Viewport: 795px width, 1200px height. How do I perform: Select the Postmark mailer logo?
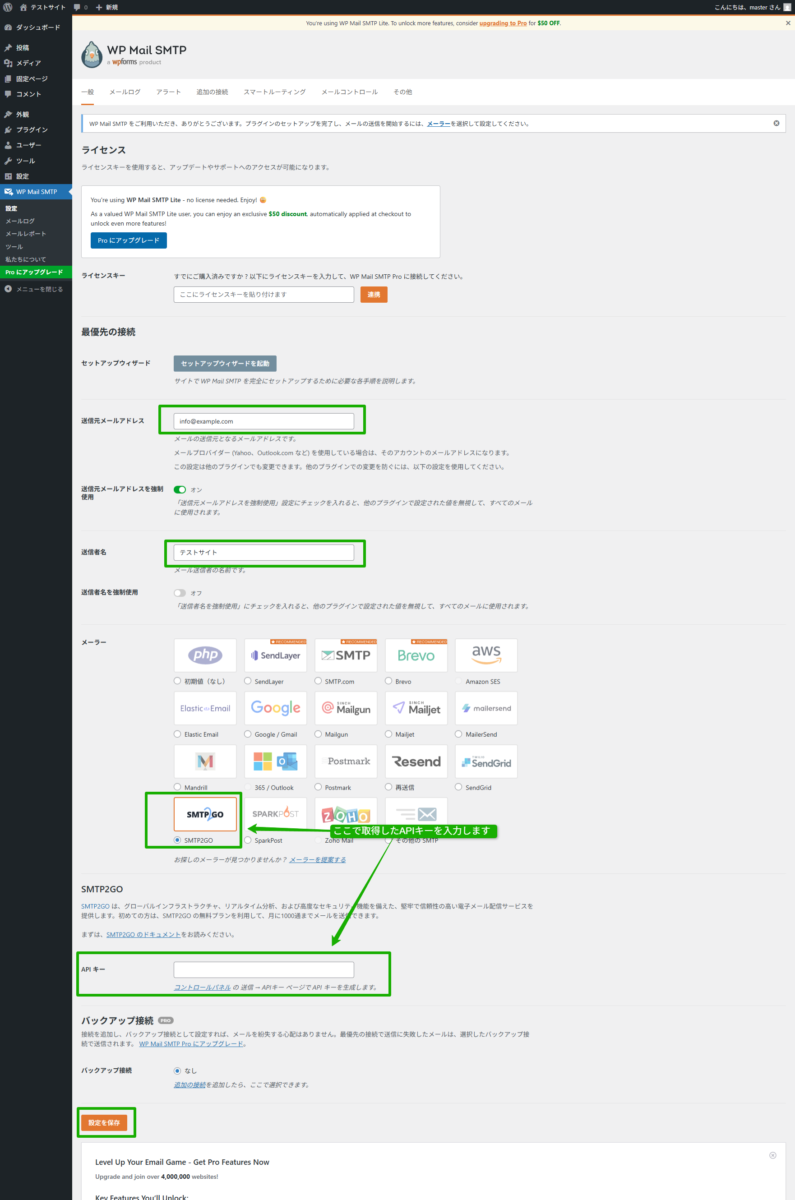[346, 761]
